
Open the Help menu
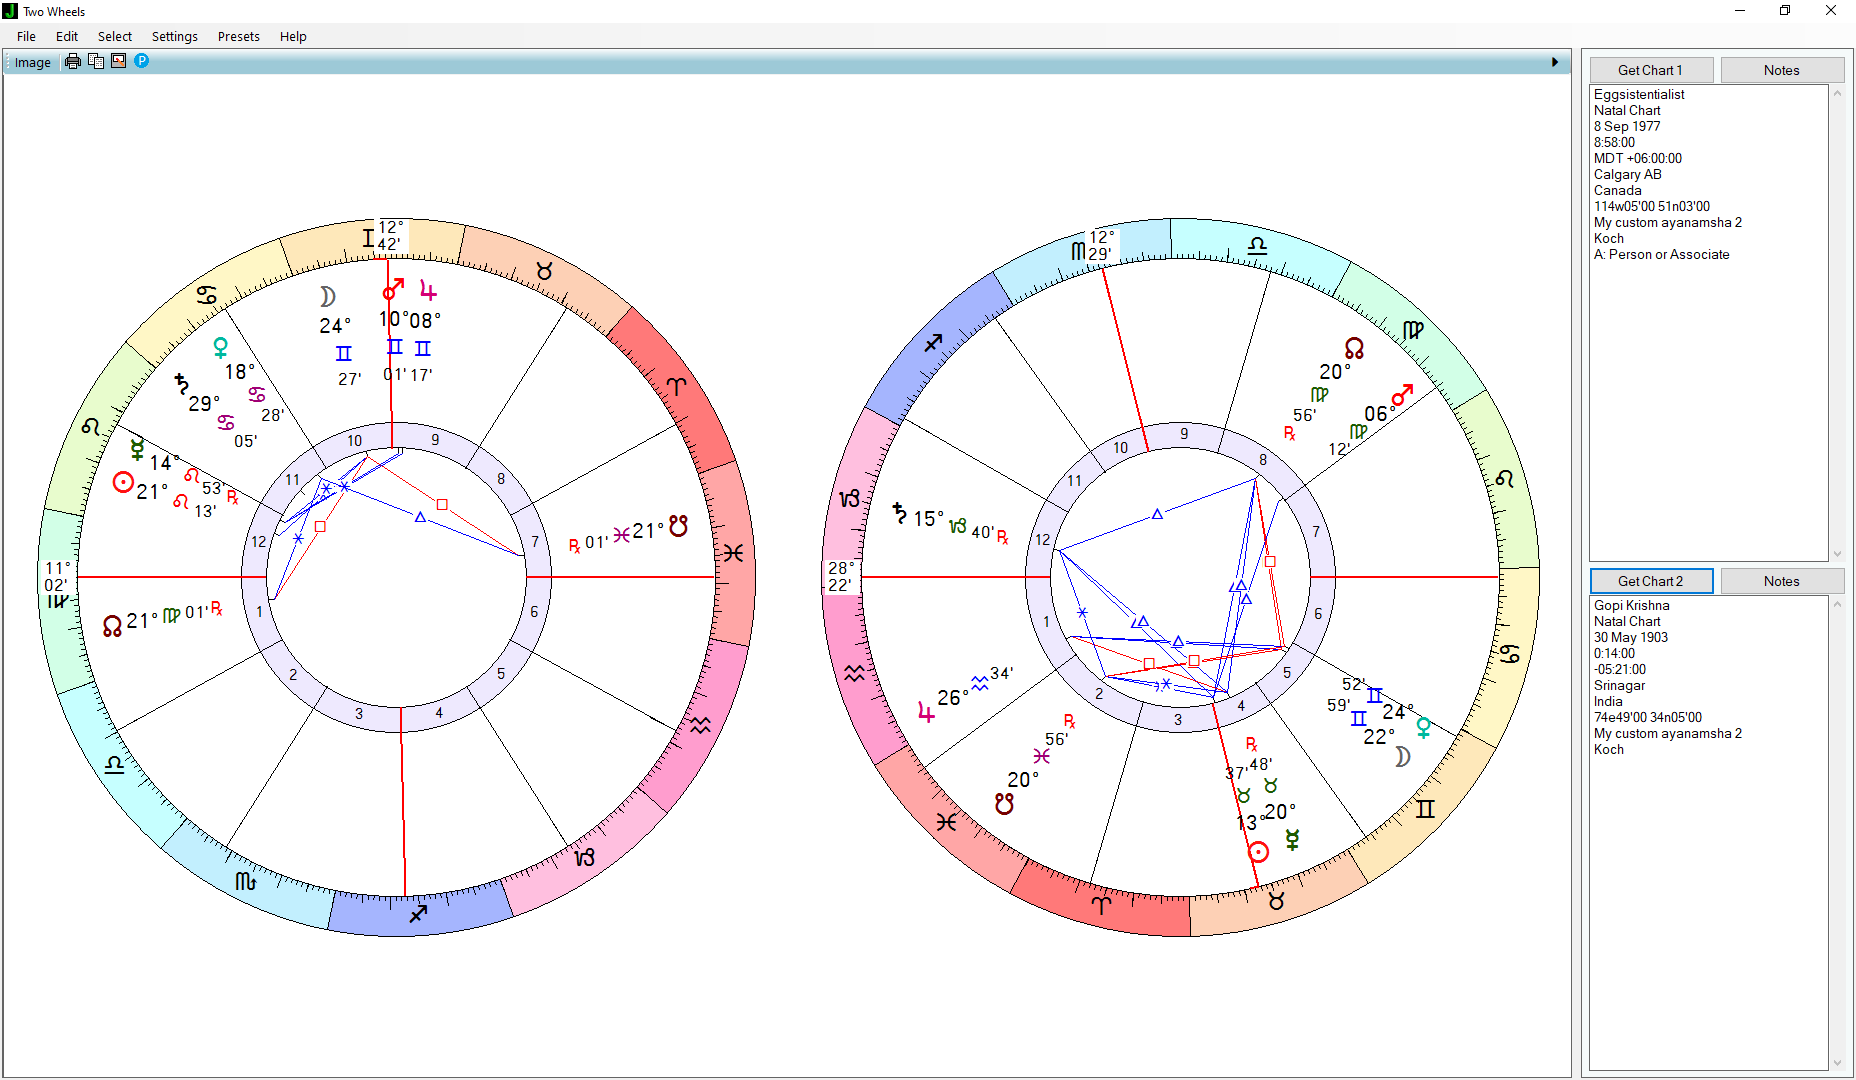click(293, 36)
